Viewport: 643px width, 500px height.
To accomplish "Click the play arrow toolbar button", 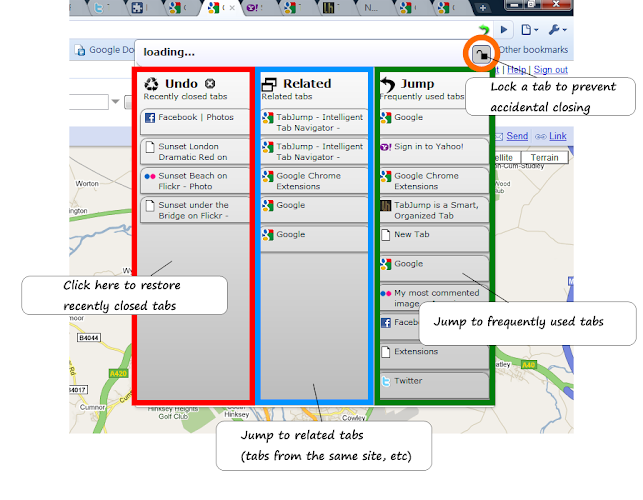I will (x=504, y=30).
